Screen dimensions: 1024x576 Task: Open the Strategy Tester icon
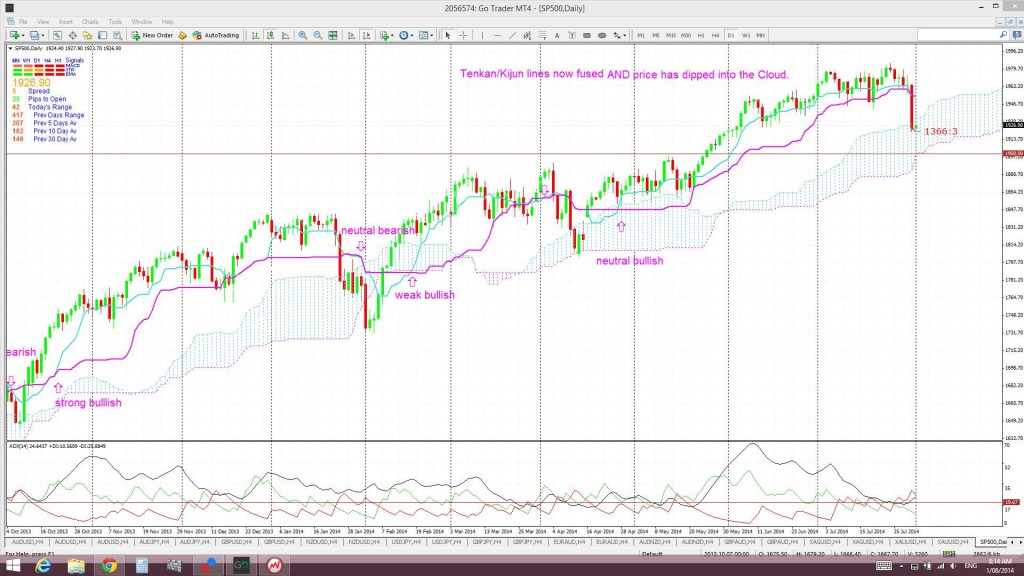pos(117,35)
